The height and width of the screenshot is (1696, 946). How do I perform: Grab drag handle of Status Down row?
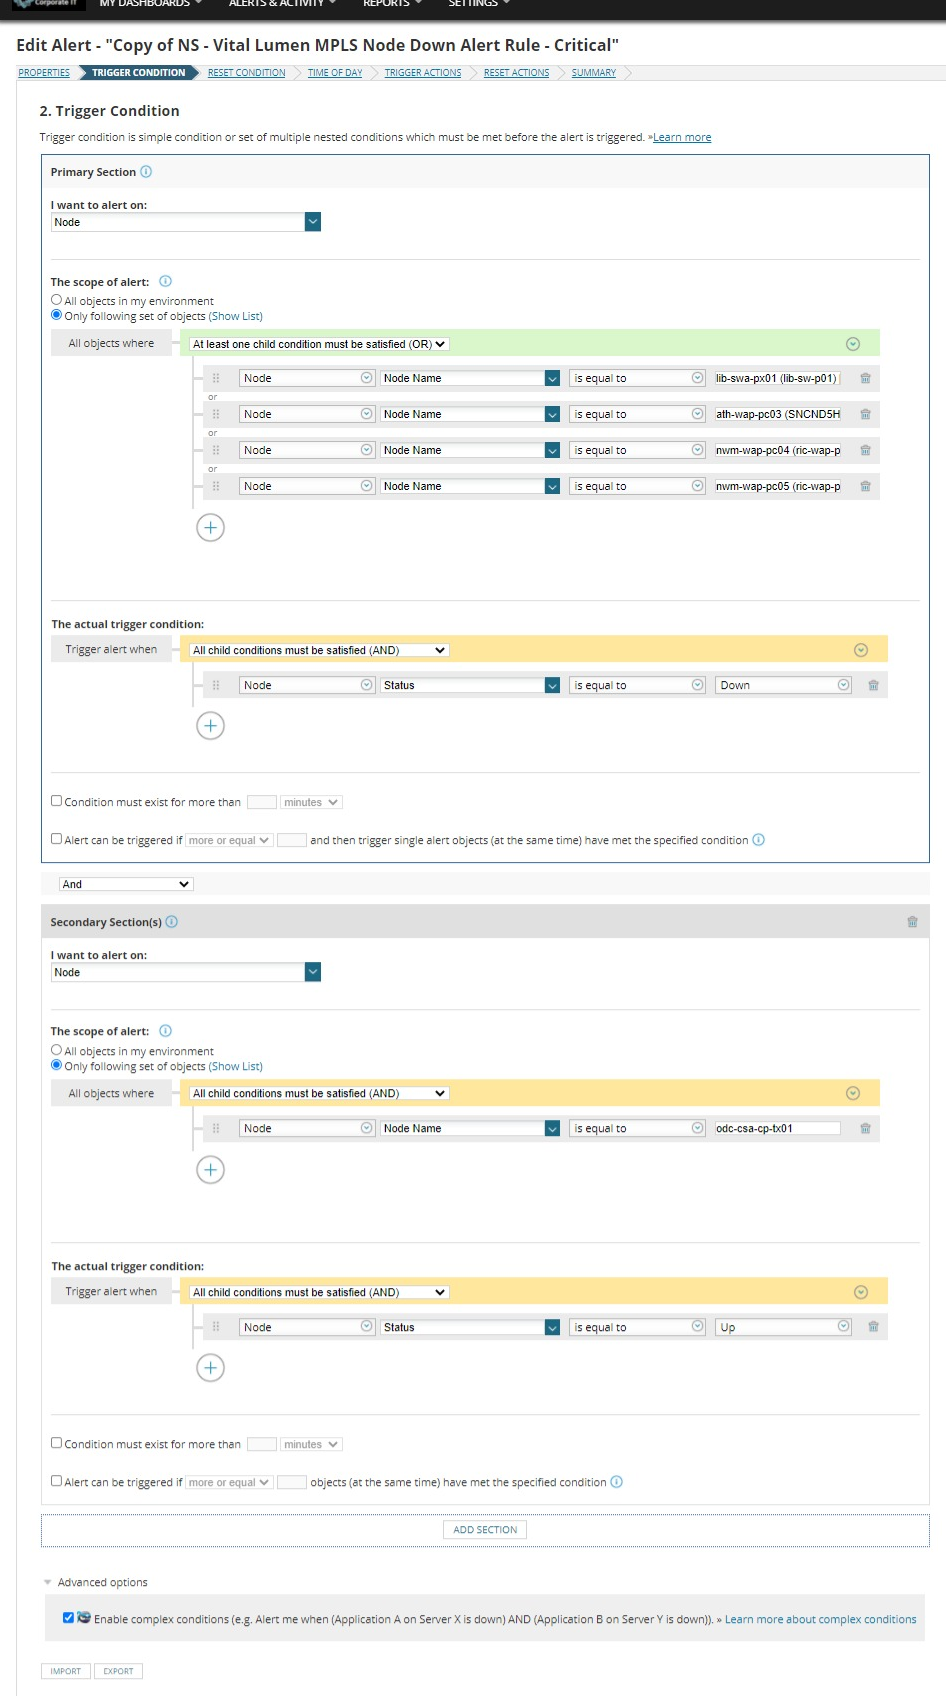[215, 685]
